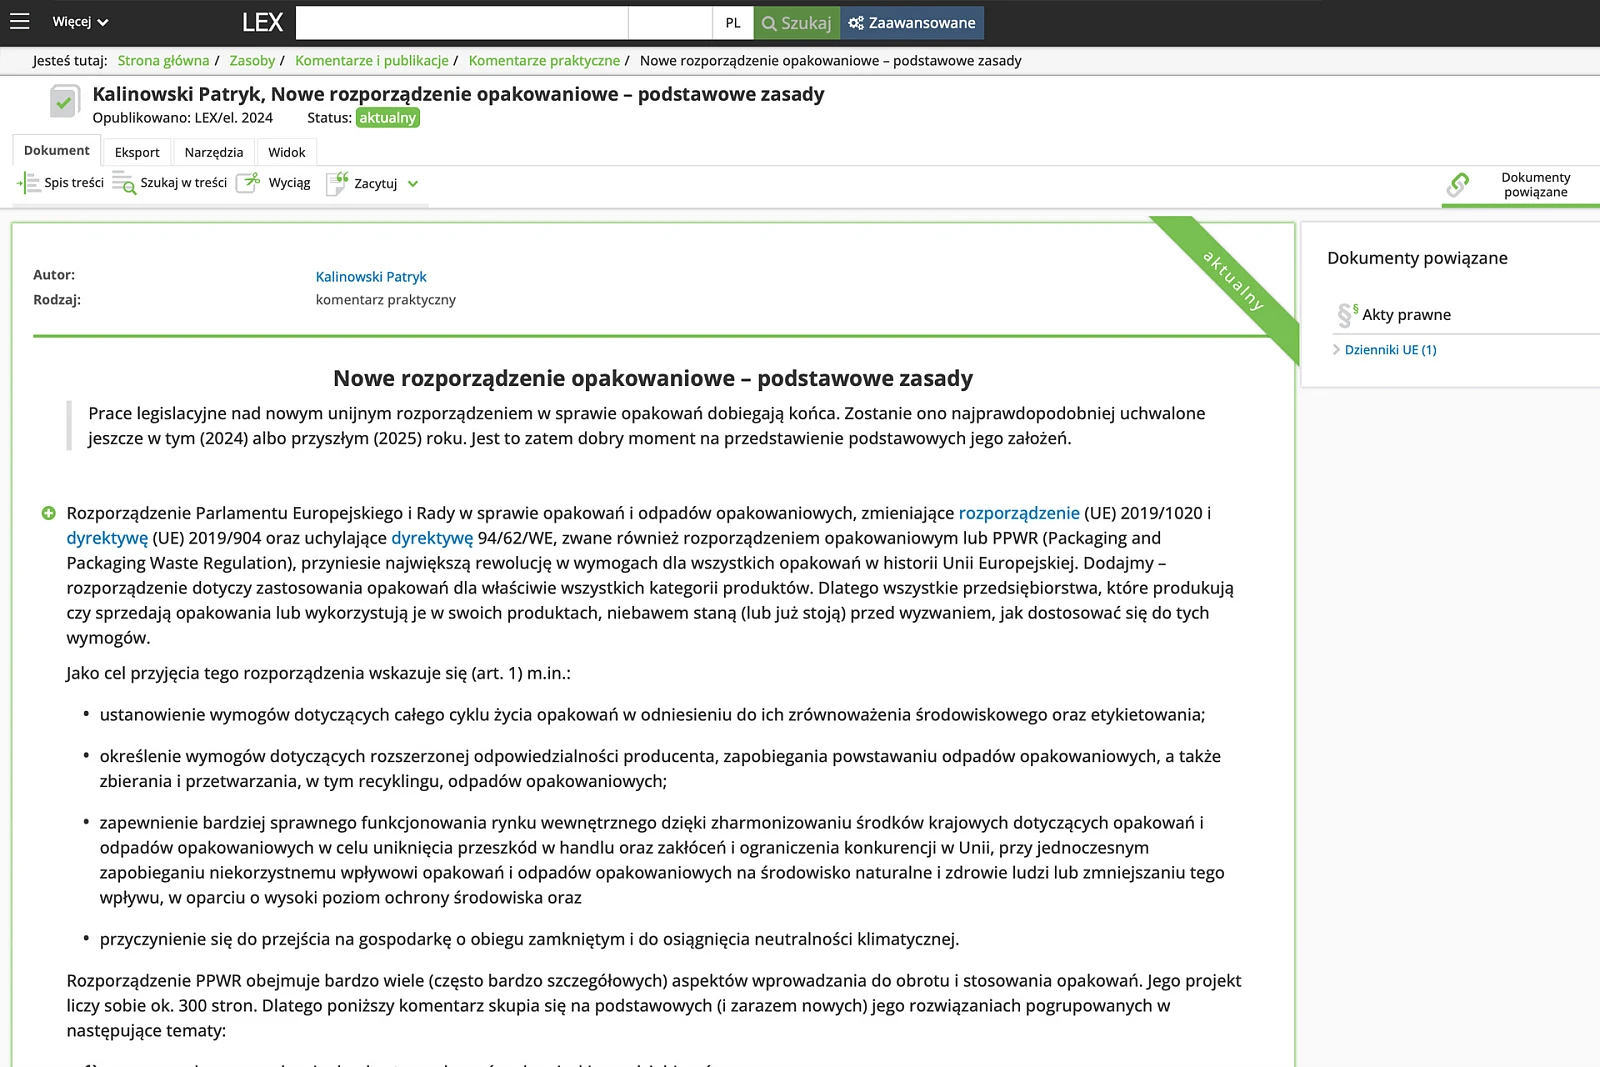Open the Narzędzia tab
The width and height of the screenshot is (1600, 1067).
pos(214,152)
